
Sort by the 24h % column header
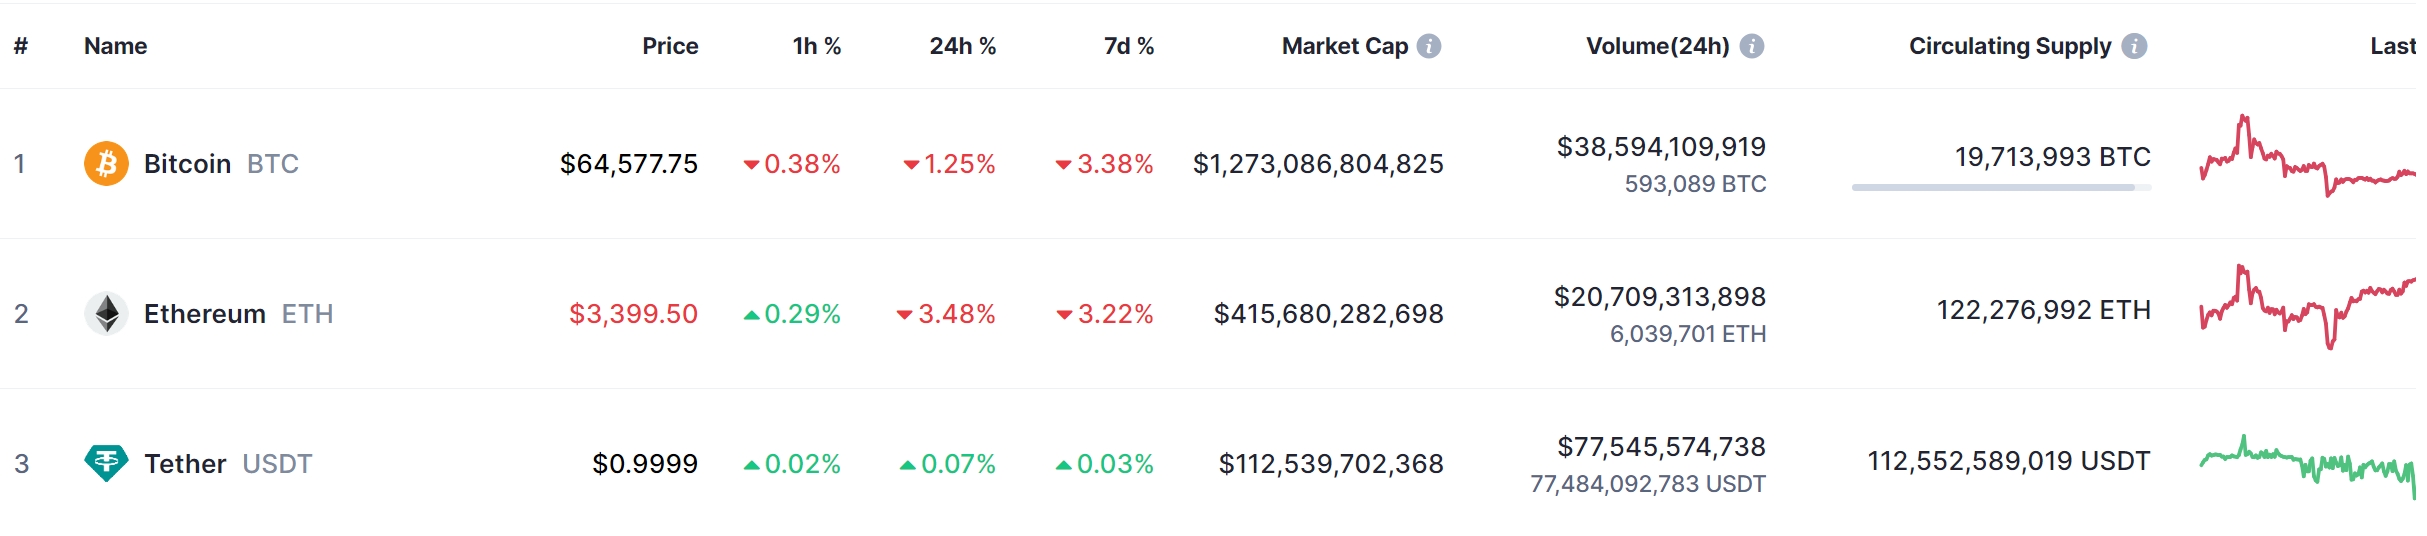pyautogui.click(x=963, y=46)
